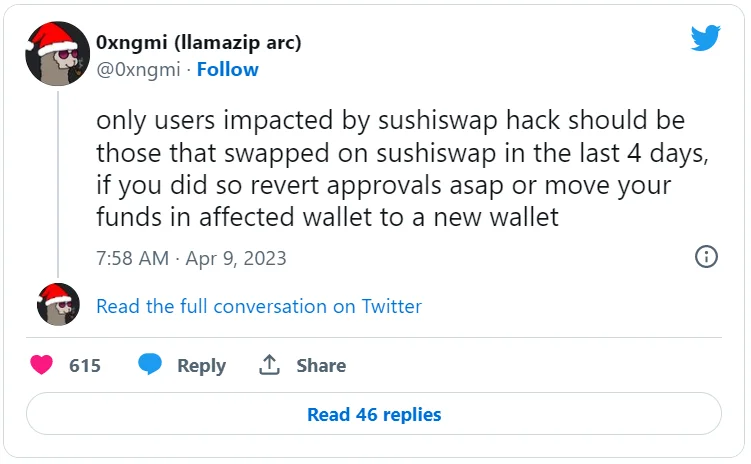Click the share upload arrow icon
Image resolution: width=751 pixels, height=464 pixels.
click(x=269, y=365)
